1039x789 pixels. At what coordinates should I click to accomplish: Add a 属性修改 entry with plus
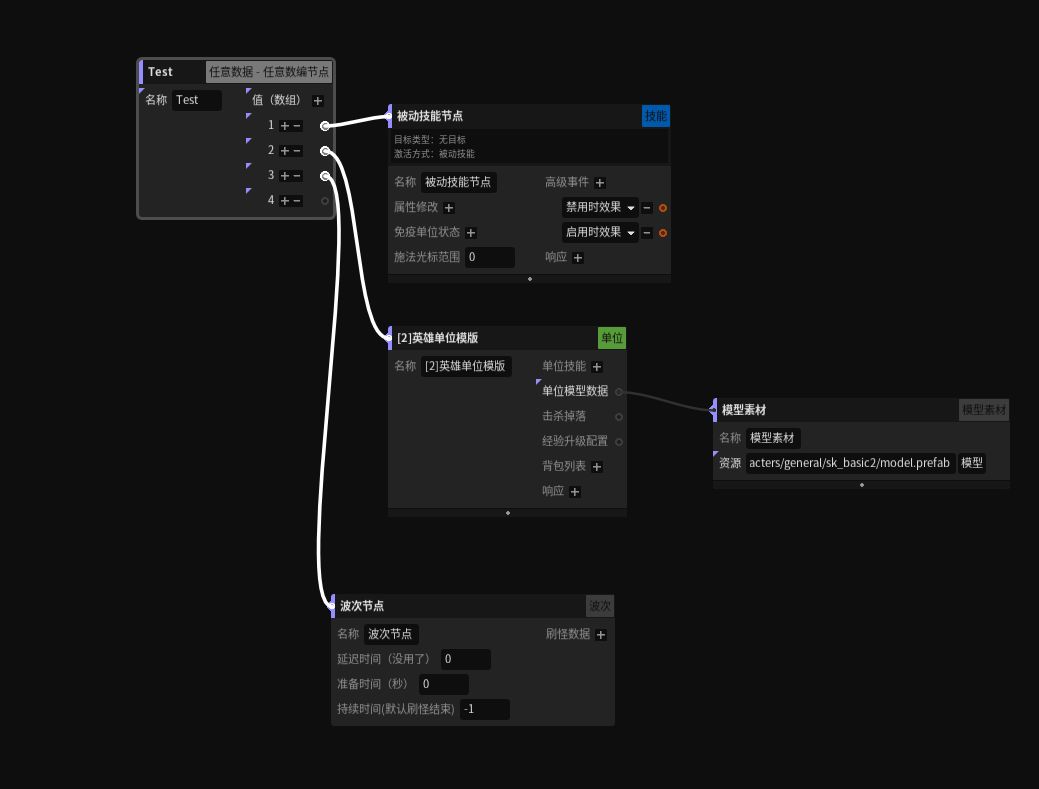pos(449,208)
